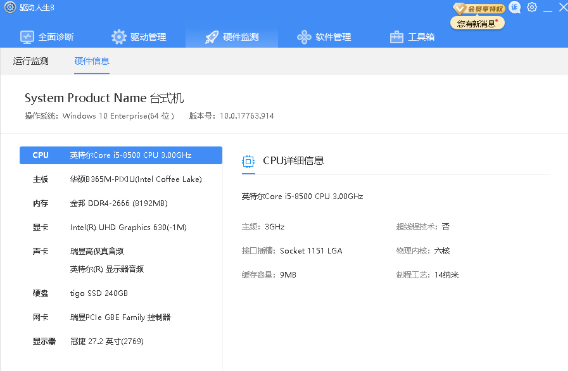Click the 会员享特权 VIP badge

coord(479,8)
